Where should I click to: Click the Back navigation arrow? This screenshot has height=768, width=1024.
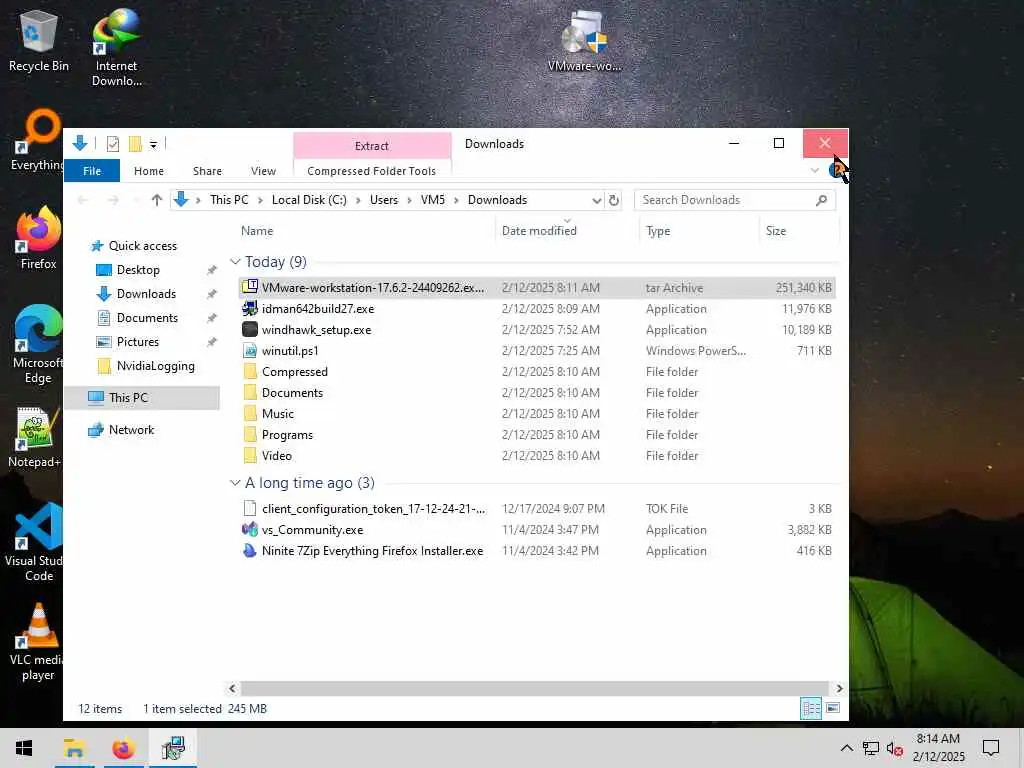click(x=83, y=200)
